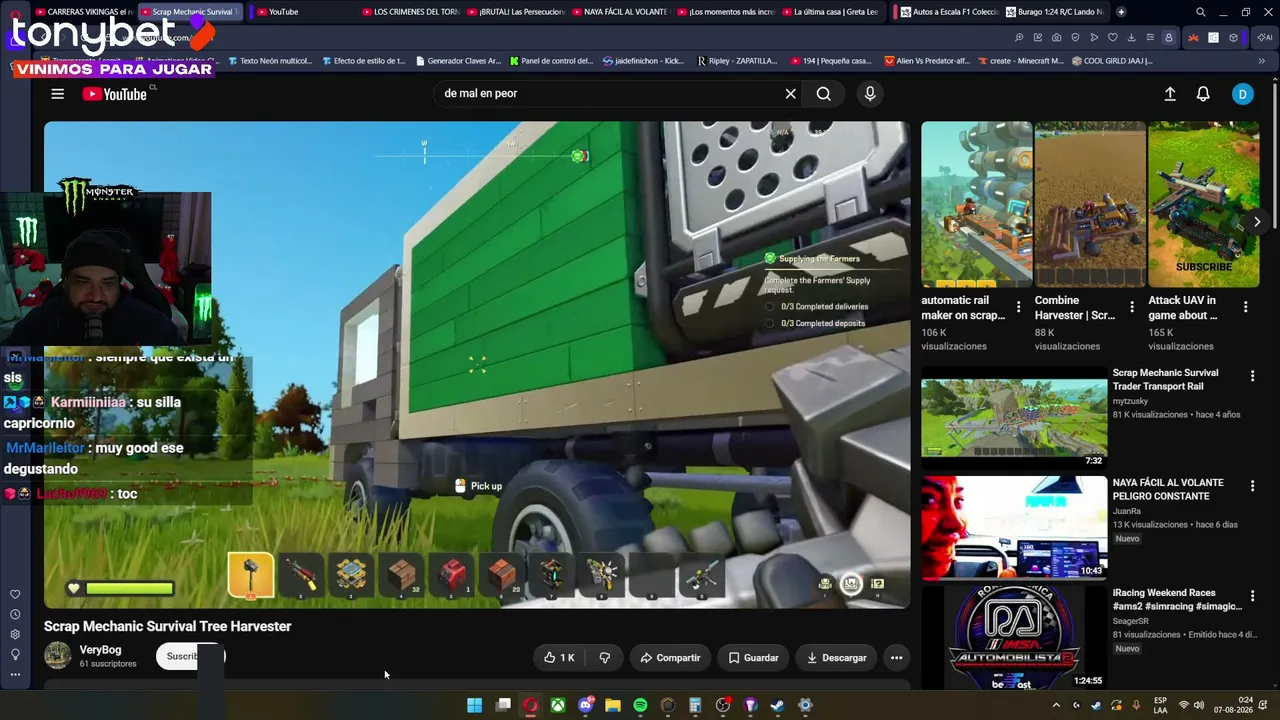The width and height of the screenshot is (1280, 720).
Task: Open the YouTube upload/create button
Action: coord(1170,94)
